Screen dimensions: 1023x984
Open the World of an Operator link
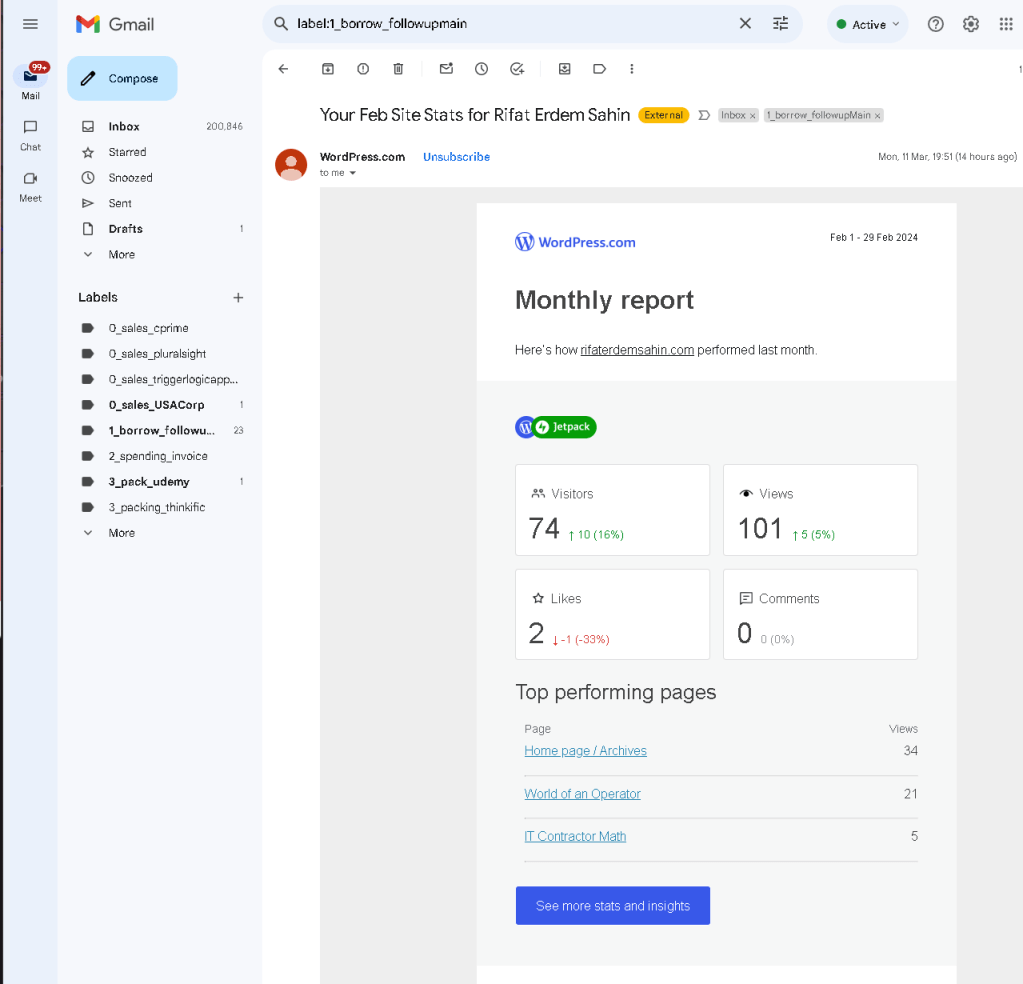[x=582, y=794]
